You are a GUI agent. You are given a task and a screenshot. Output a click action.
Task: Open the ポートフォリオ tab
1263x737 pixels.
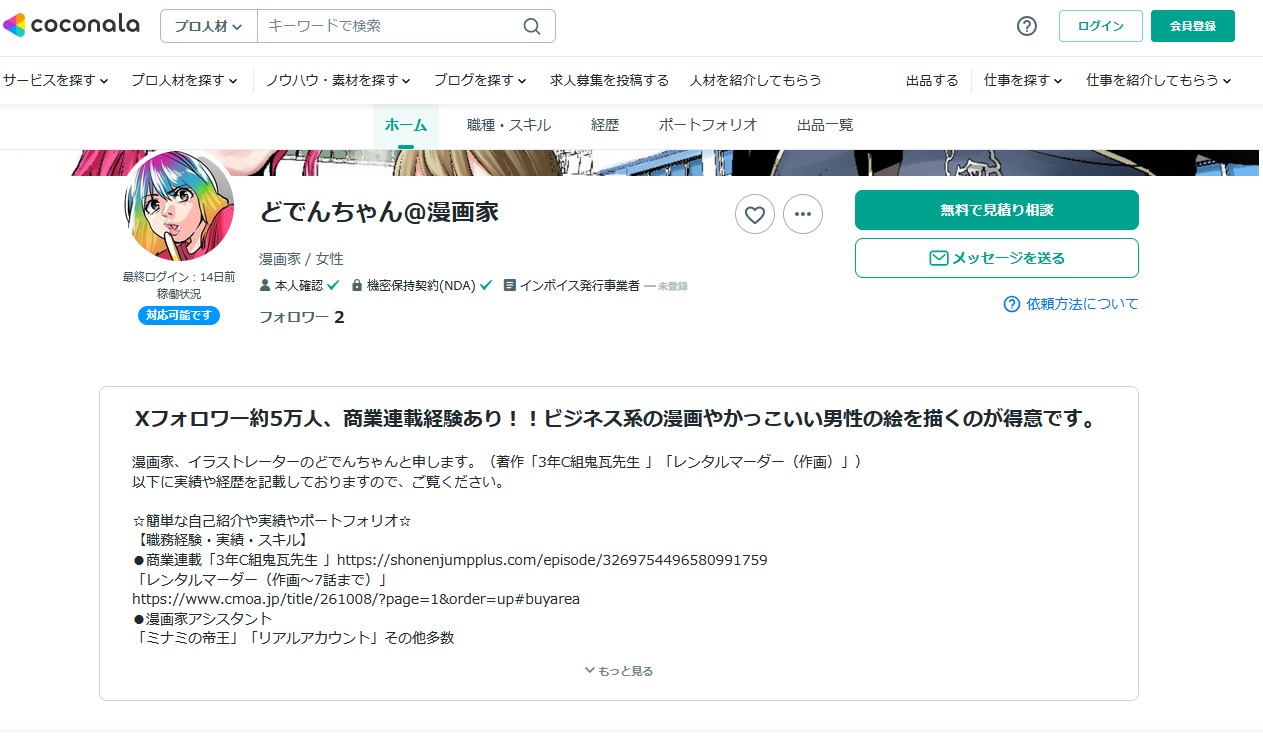click(708, 125)
